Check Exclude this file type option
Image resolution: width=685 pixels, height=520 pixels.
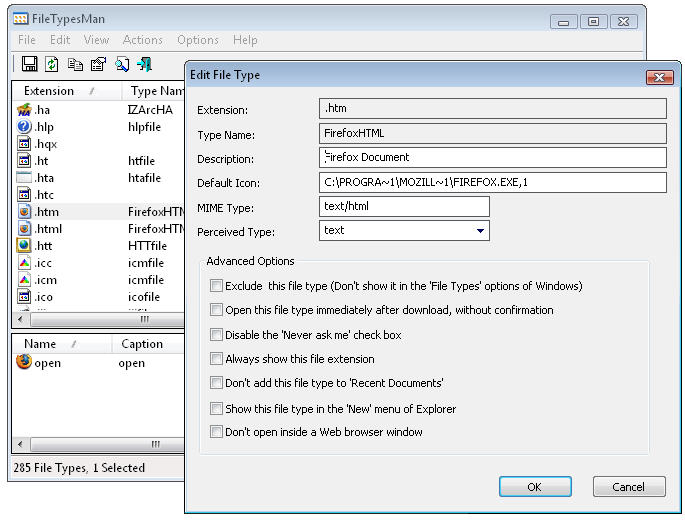pos(216,286)
